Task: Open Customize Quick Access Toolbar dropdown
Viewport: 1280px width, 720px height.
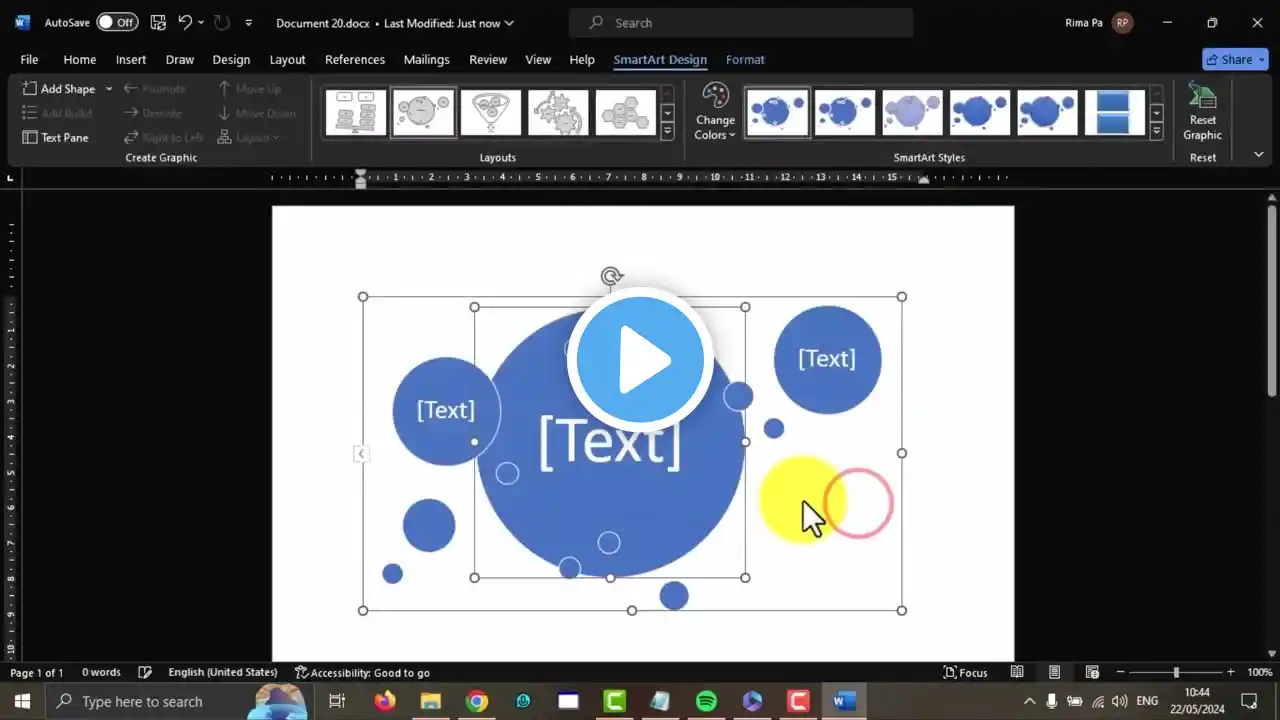Action: 248,22
